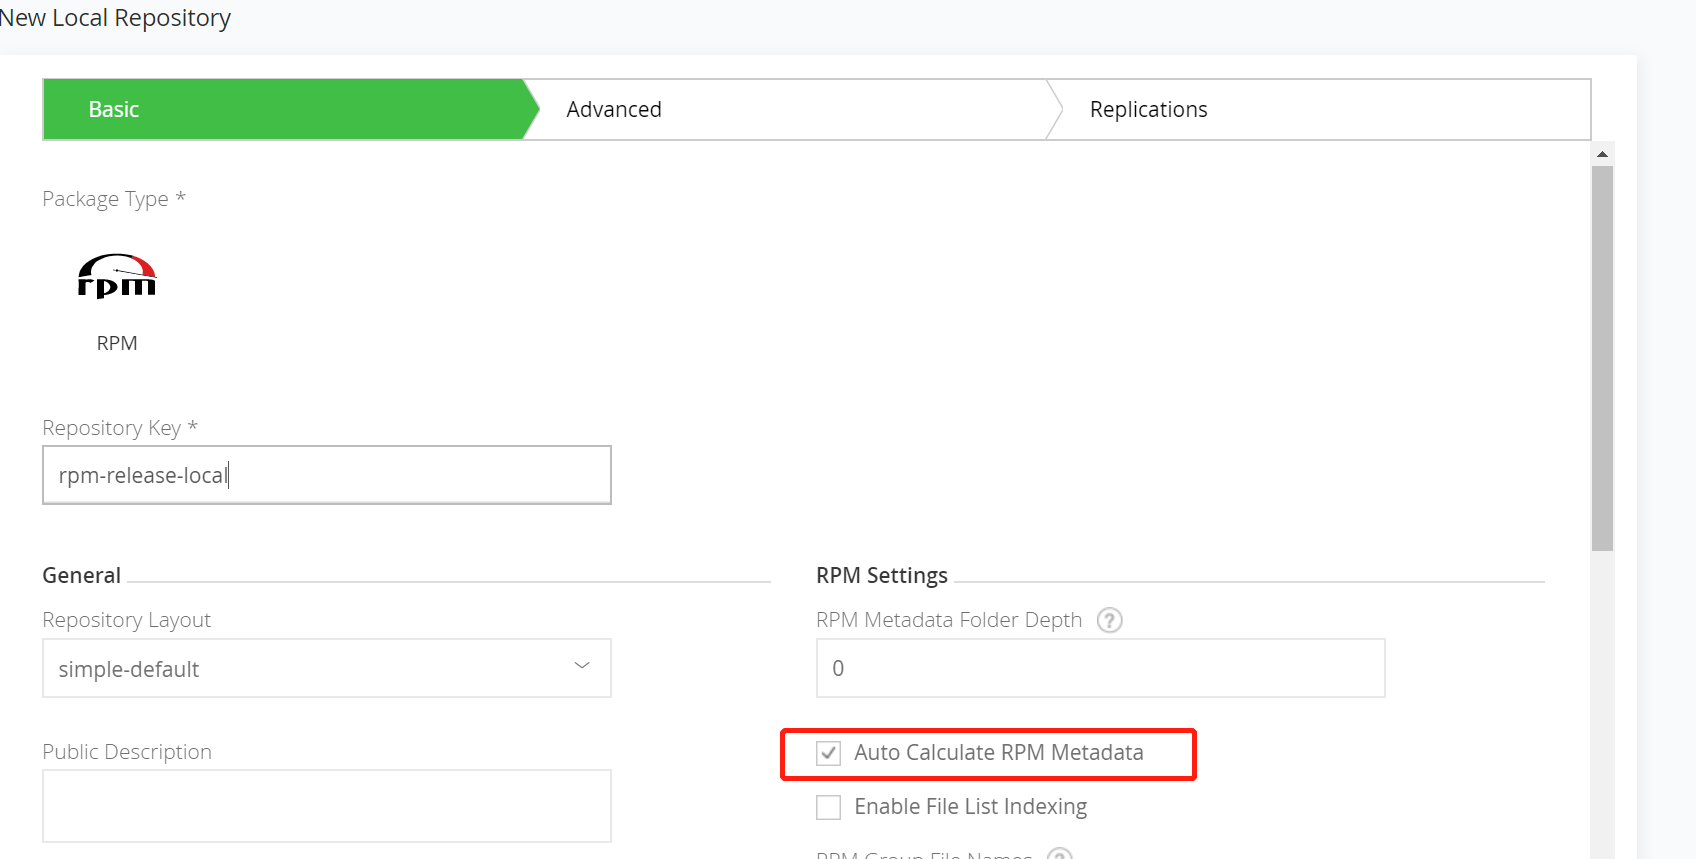Click the Repository Key input field
Image resolution: width=1696 pixels, height=859 pixels.
pyautogui.click(x=326, y=475)
